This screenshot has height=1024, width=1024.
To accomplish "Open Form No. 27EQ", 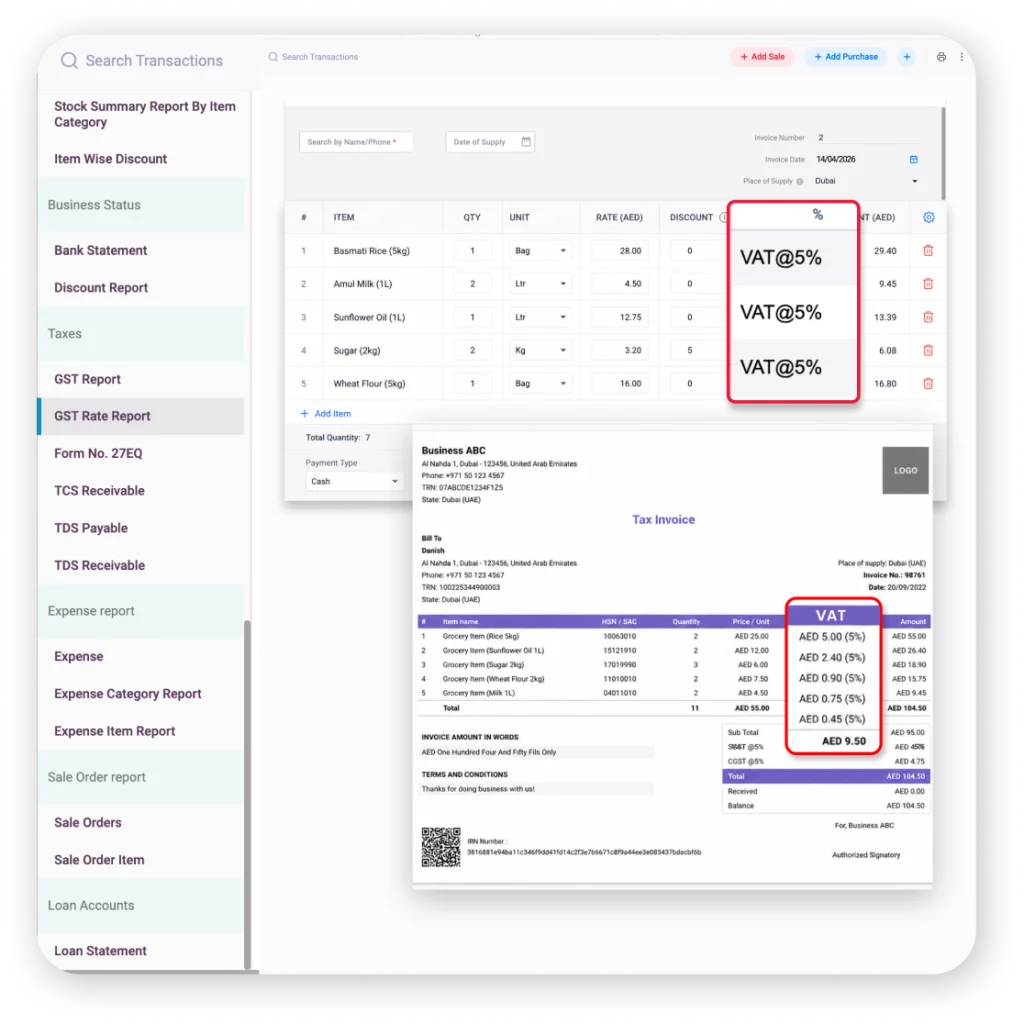I will pos(98,453).
